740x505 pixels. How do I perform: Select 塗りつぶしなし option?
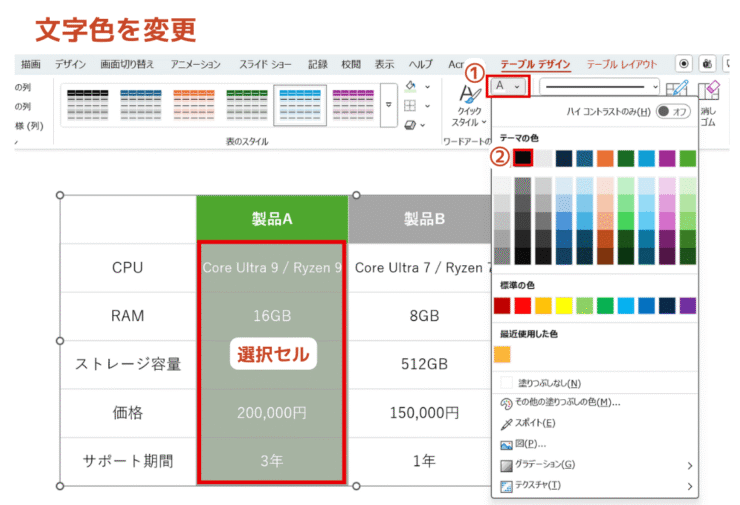(x=549, y=383)
